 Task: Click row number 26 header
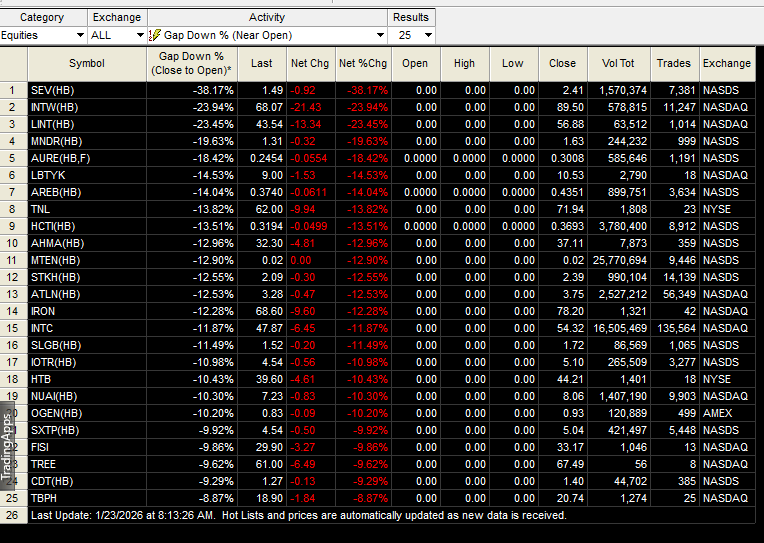13,515
